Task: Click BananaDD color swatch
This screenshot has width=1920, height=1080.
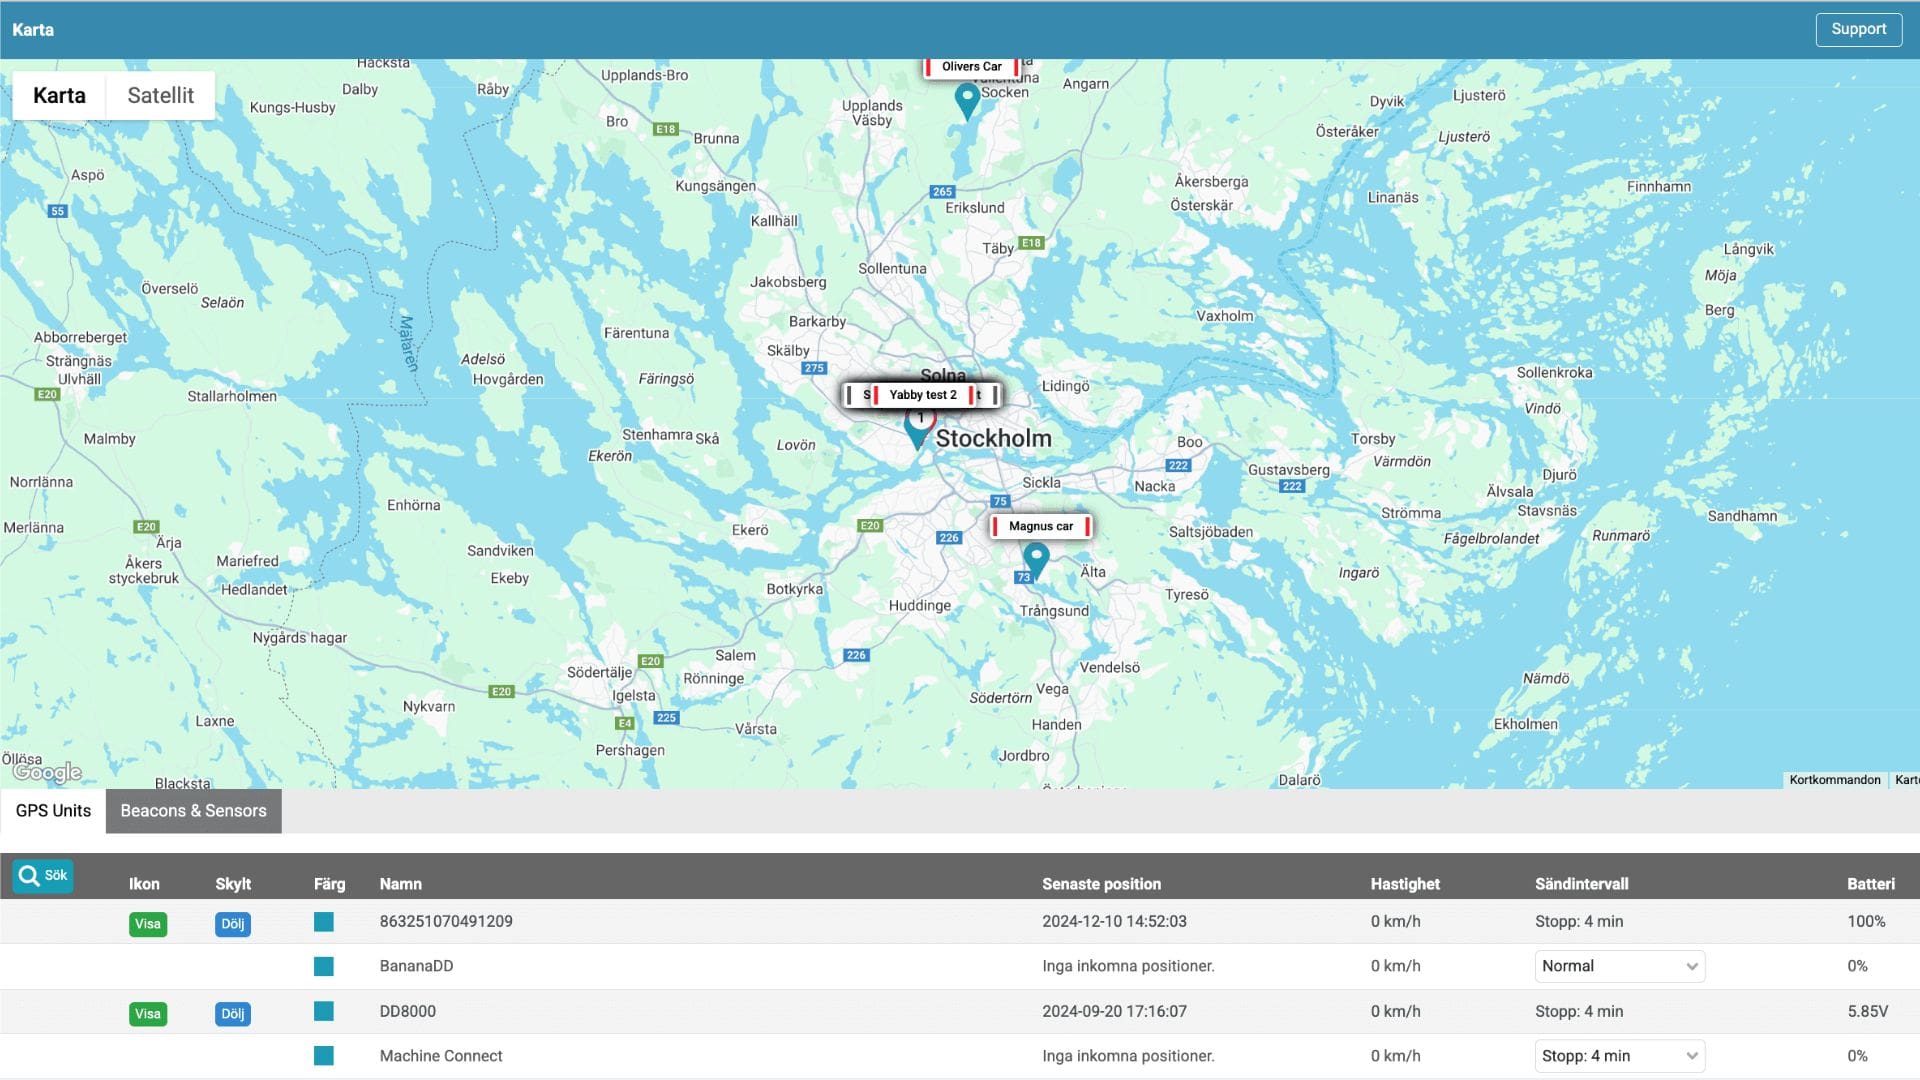Action: click(x=324, y=967)
